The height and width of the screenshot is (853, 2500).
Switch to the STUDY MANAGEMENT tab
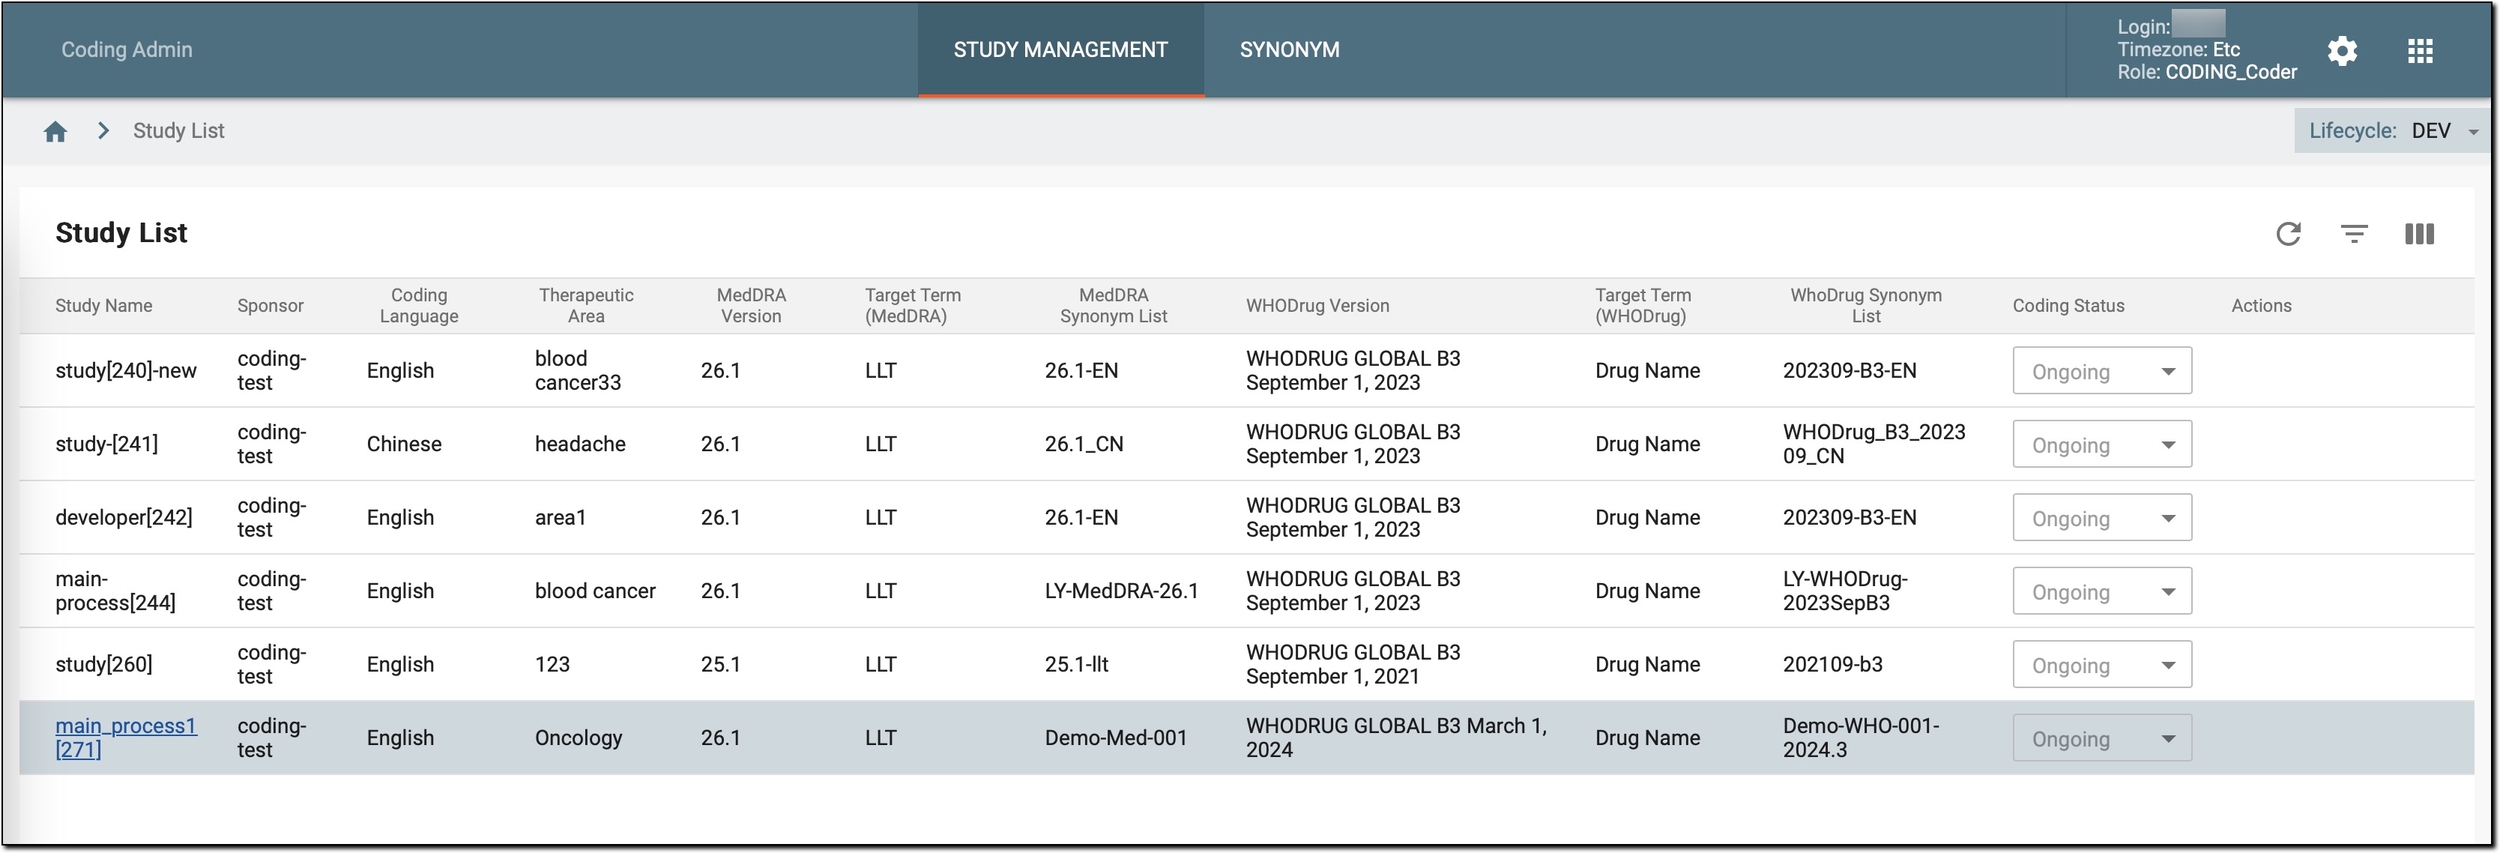tap(1060, 50)
